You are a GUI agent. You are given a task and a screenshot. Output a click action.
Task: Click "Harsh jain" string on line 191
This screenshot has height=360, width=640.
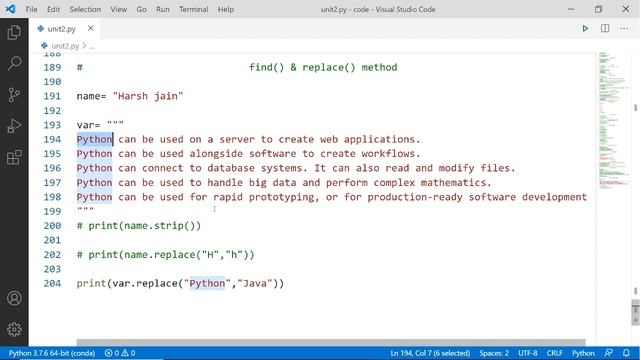(148, 96)
